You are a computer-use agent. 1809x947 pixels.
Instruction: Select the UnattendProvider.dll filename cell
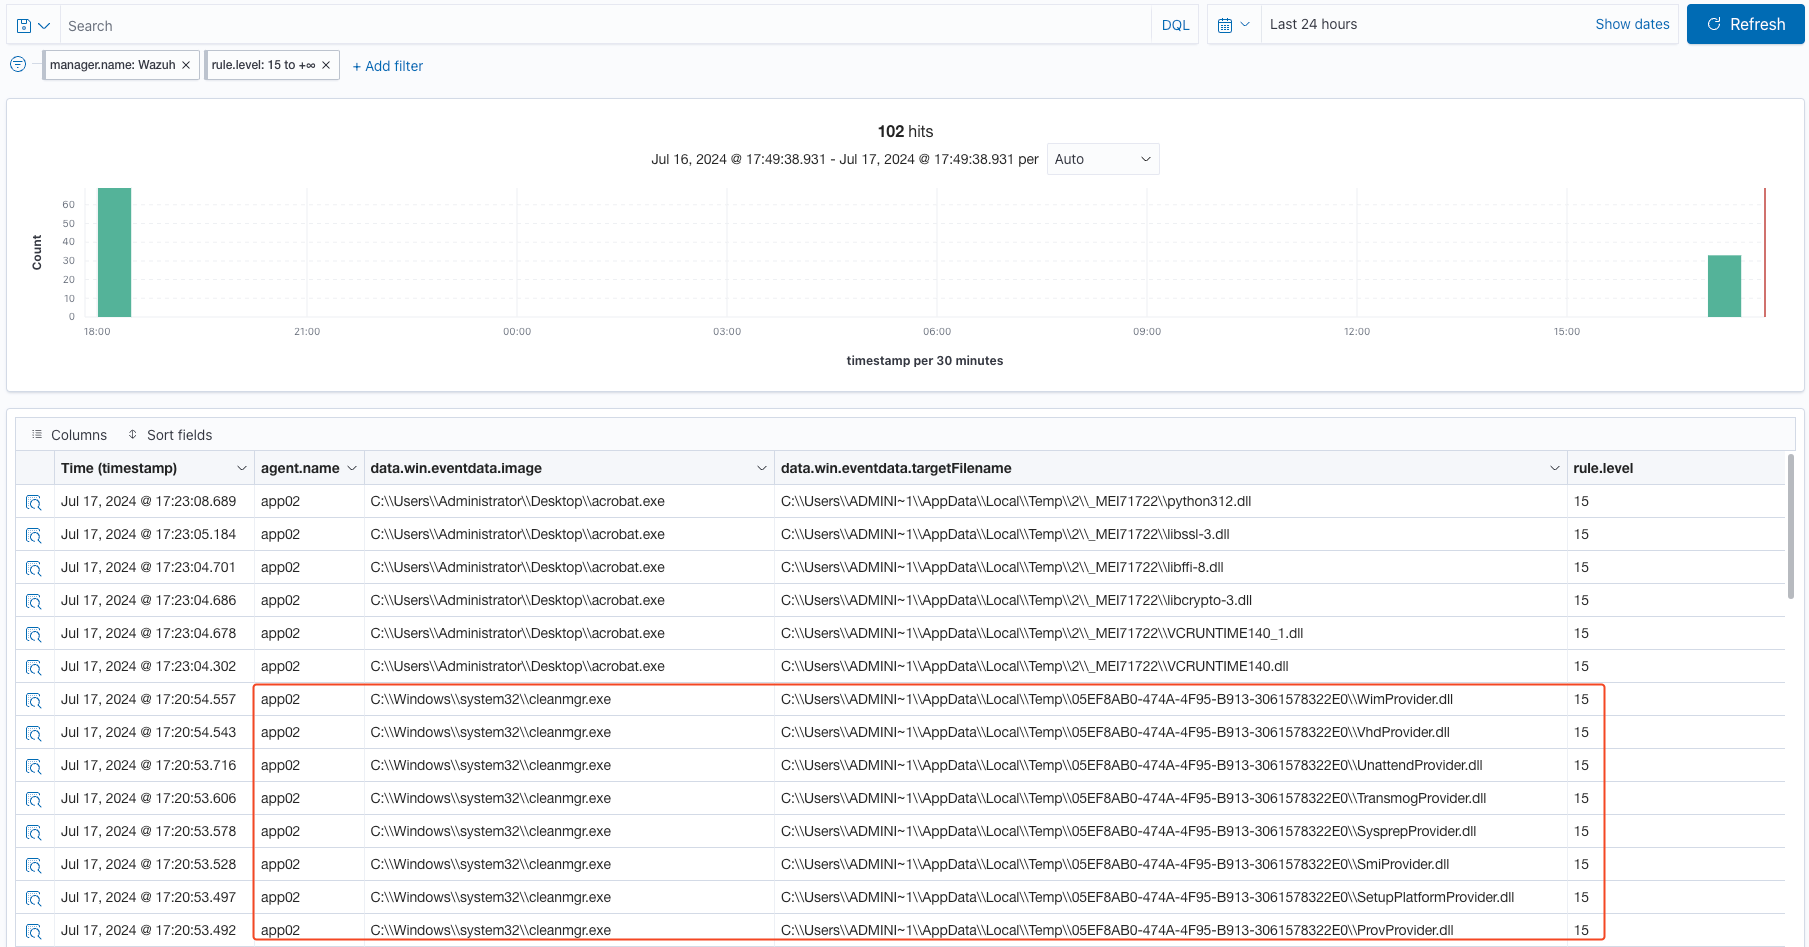[x=1171, y=765]
